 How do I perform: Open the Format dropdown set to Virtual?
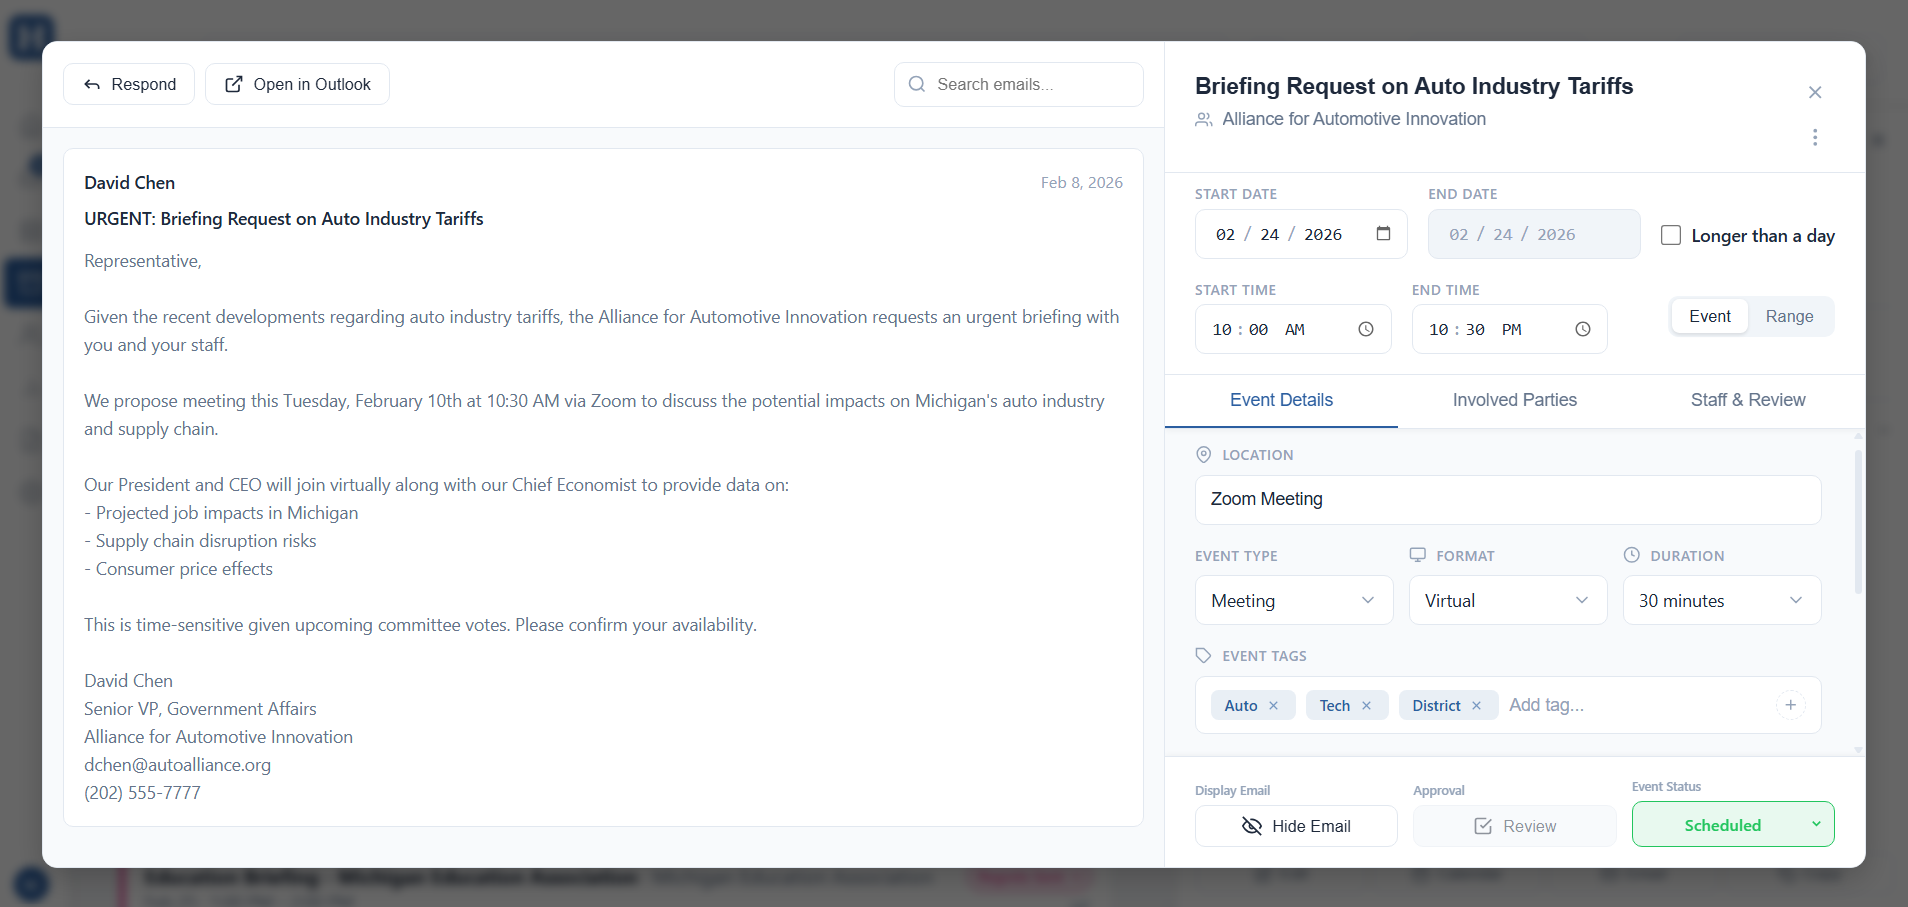pyautogui.click(x=1507, y=600)
